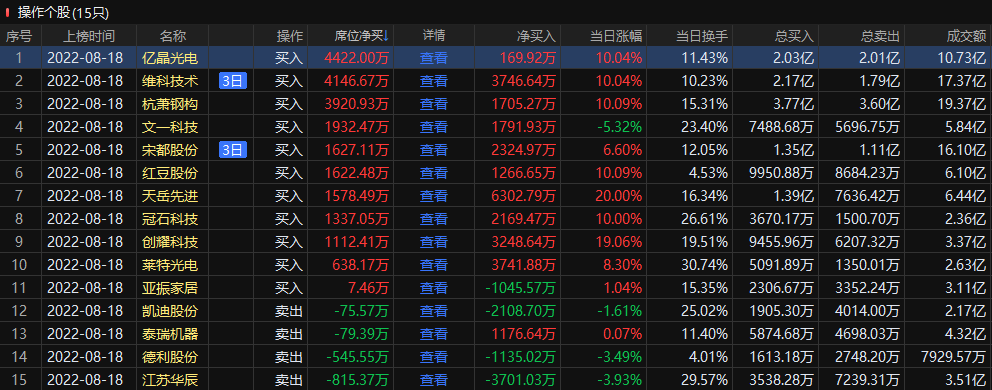The height and width of the screenshot is (390, 992).
Task: Click the 6302.79万 net buy cell
Action: (x=524, y=196)
